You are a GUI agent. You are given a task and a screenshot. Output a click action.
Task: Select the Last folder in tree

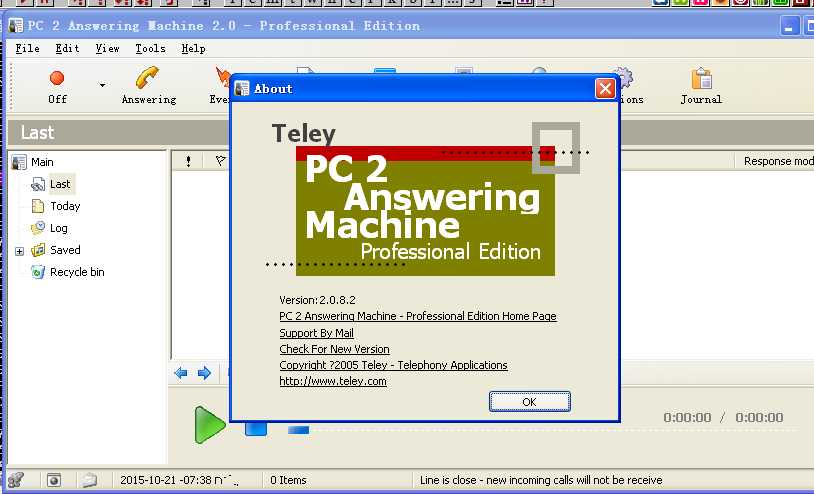coord(60,184)
